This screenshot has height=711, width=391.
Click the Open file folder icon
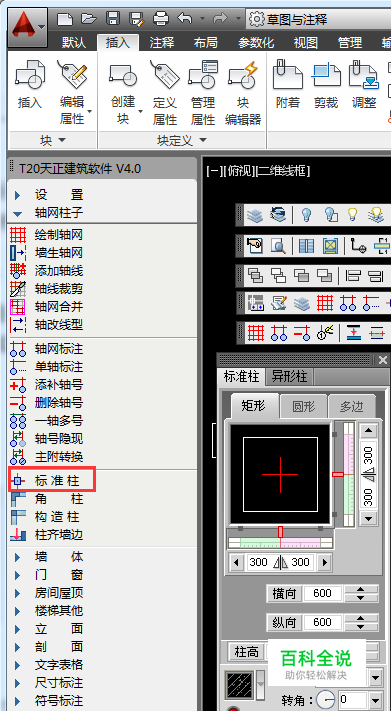click(88, 19)
